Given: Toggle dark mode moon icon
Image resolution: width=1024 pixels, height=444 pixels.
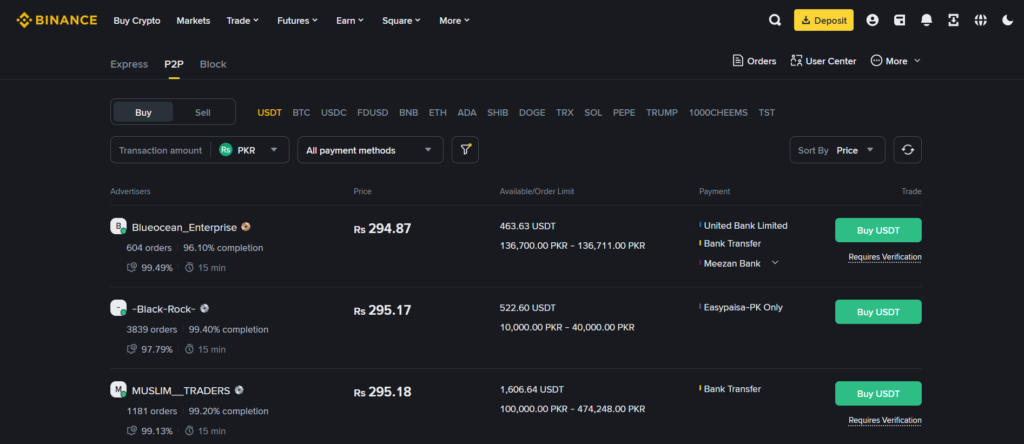Looking at the screenshot, I should (1007, 20).
